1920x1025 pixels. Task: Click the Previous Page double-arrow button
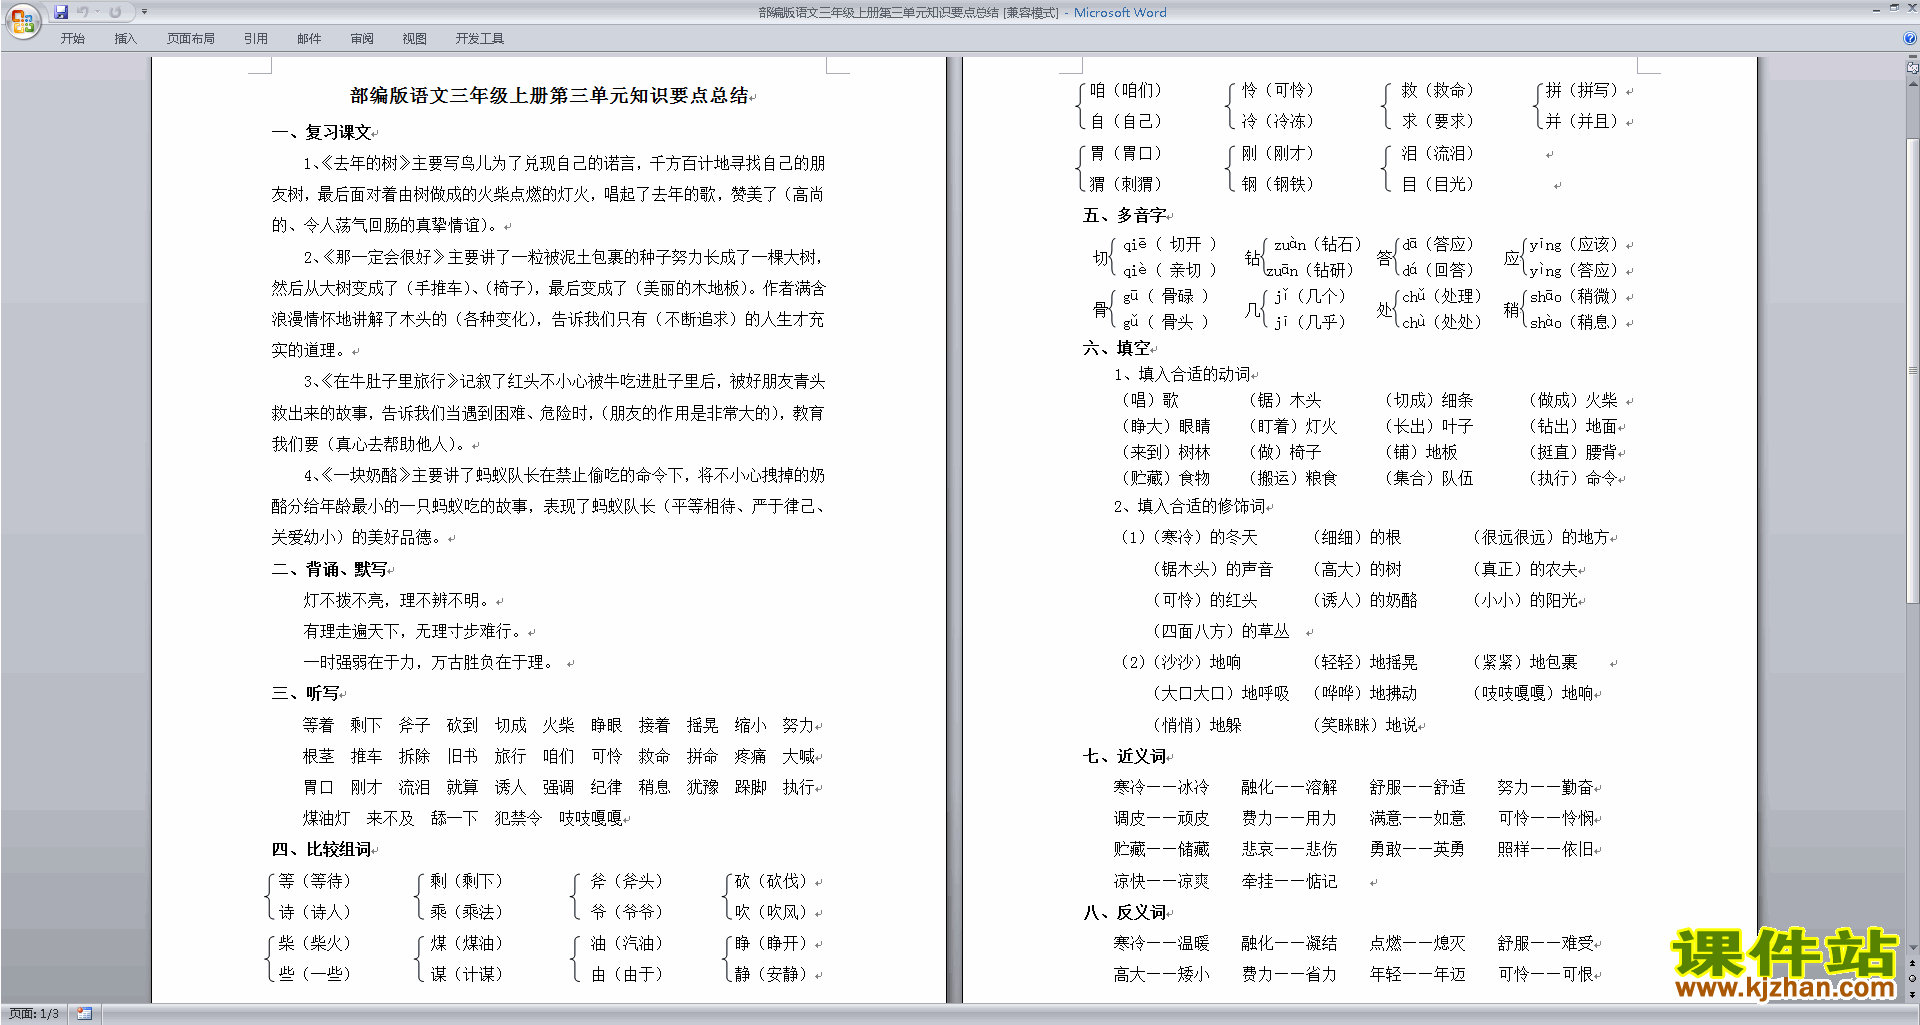tap(1913, 963)
